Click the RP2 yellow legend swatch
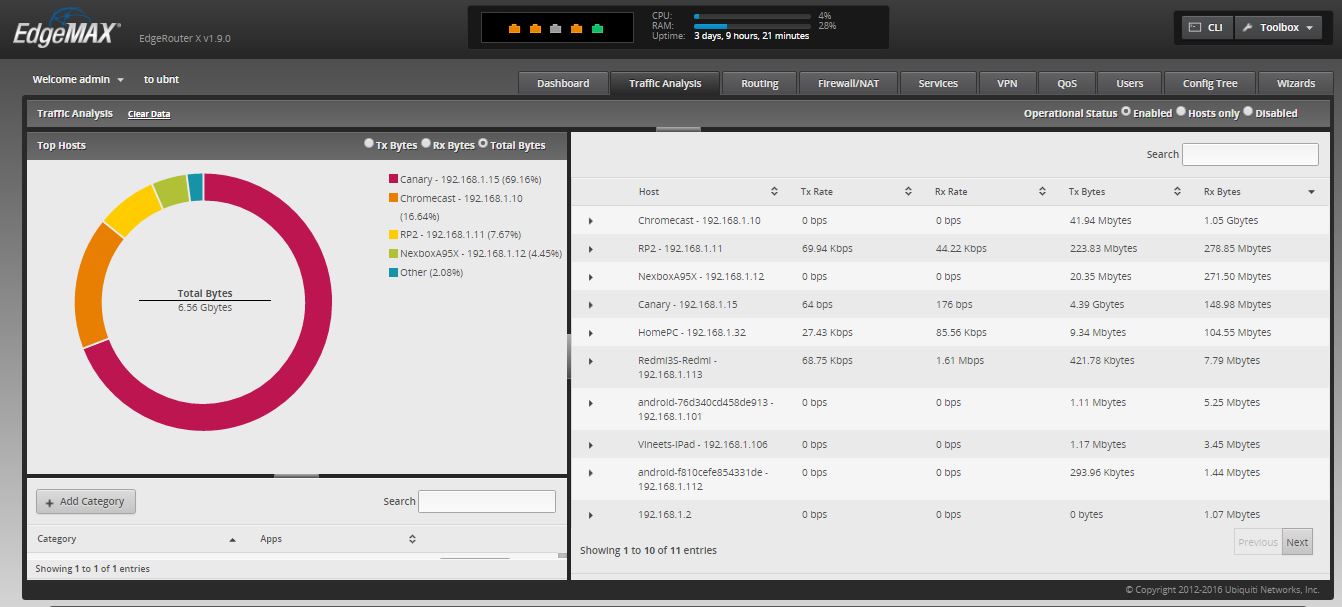The image size is (1342, 607). [x=393, y=234]
